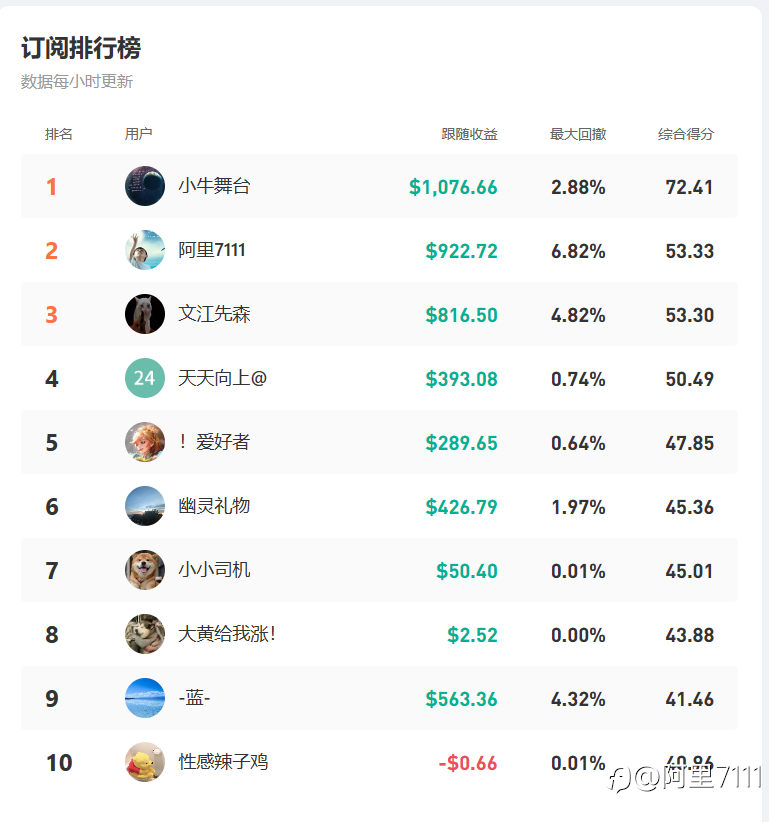Screen dimensions: 769x822
Task: Click the avatar of 大黄给我涨!
Action: [145, 634]
